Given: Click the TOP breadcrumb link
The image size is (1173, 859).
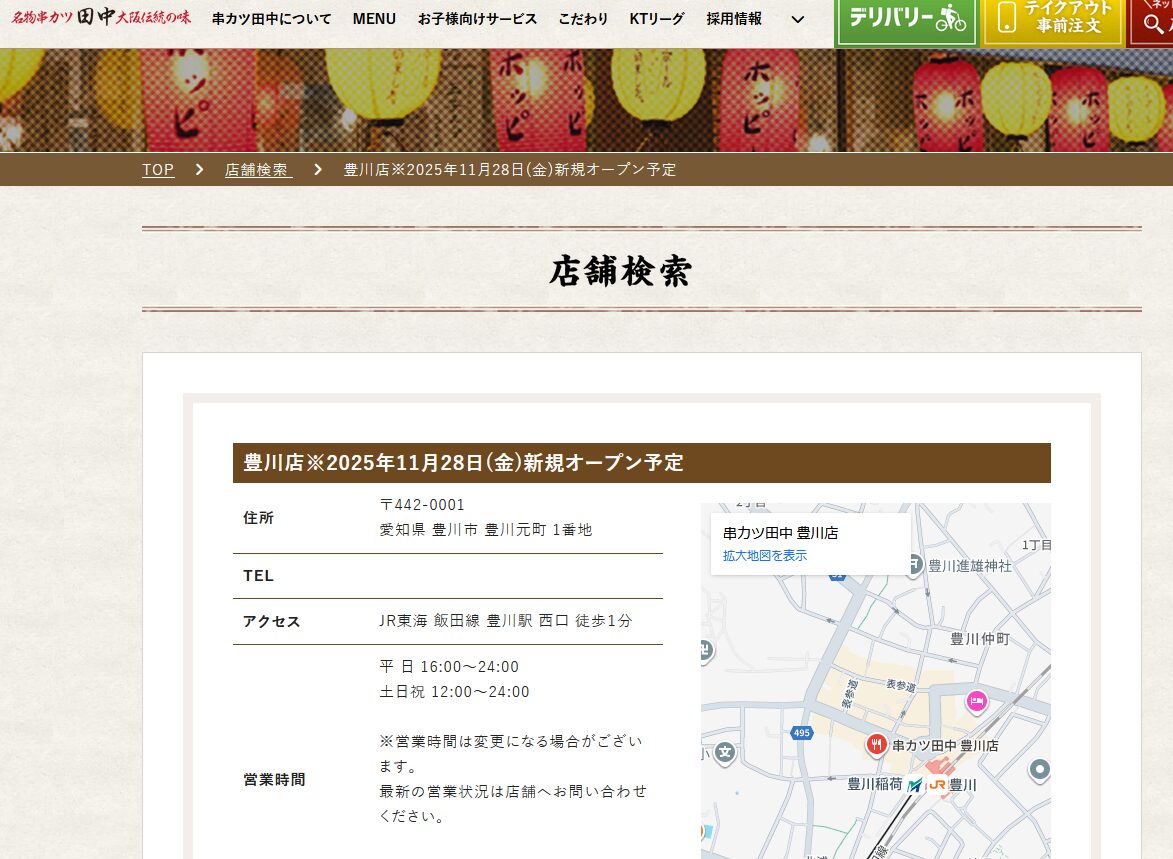Looking at the screenshot, I should pos(158,170).
